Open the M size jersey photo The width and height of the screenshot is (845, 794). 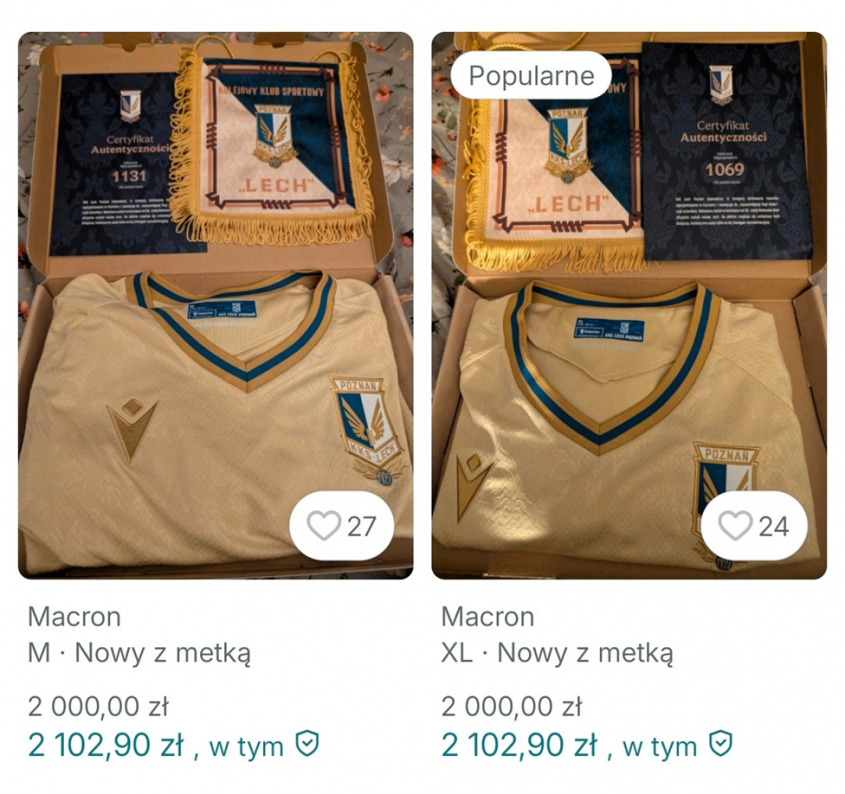pyautogui.click(x=216, y=306)
